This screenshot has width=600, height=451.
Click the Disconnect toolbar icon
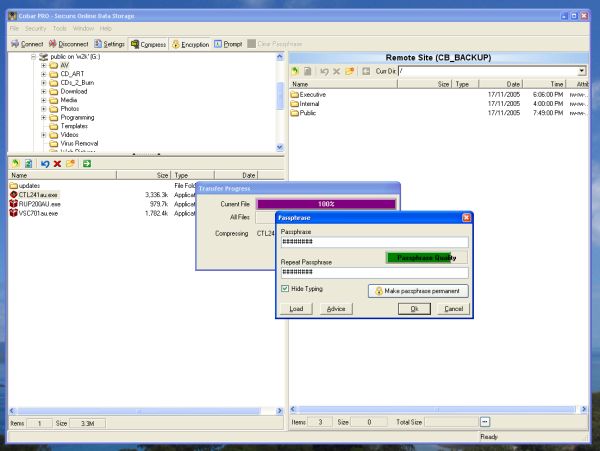point(72,44)
